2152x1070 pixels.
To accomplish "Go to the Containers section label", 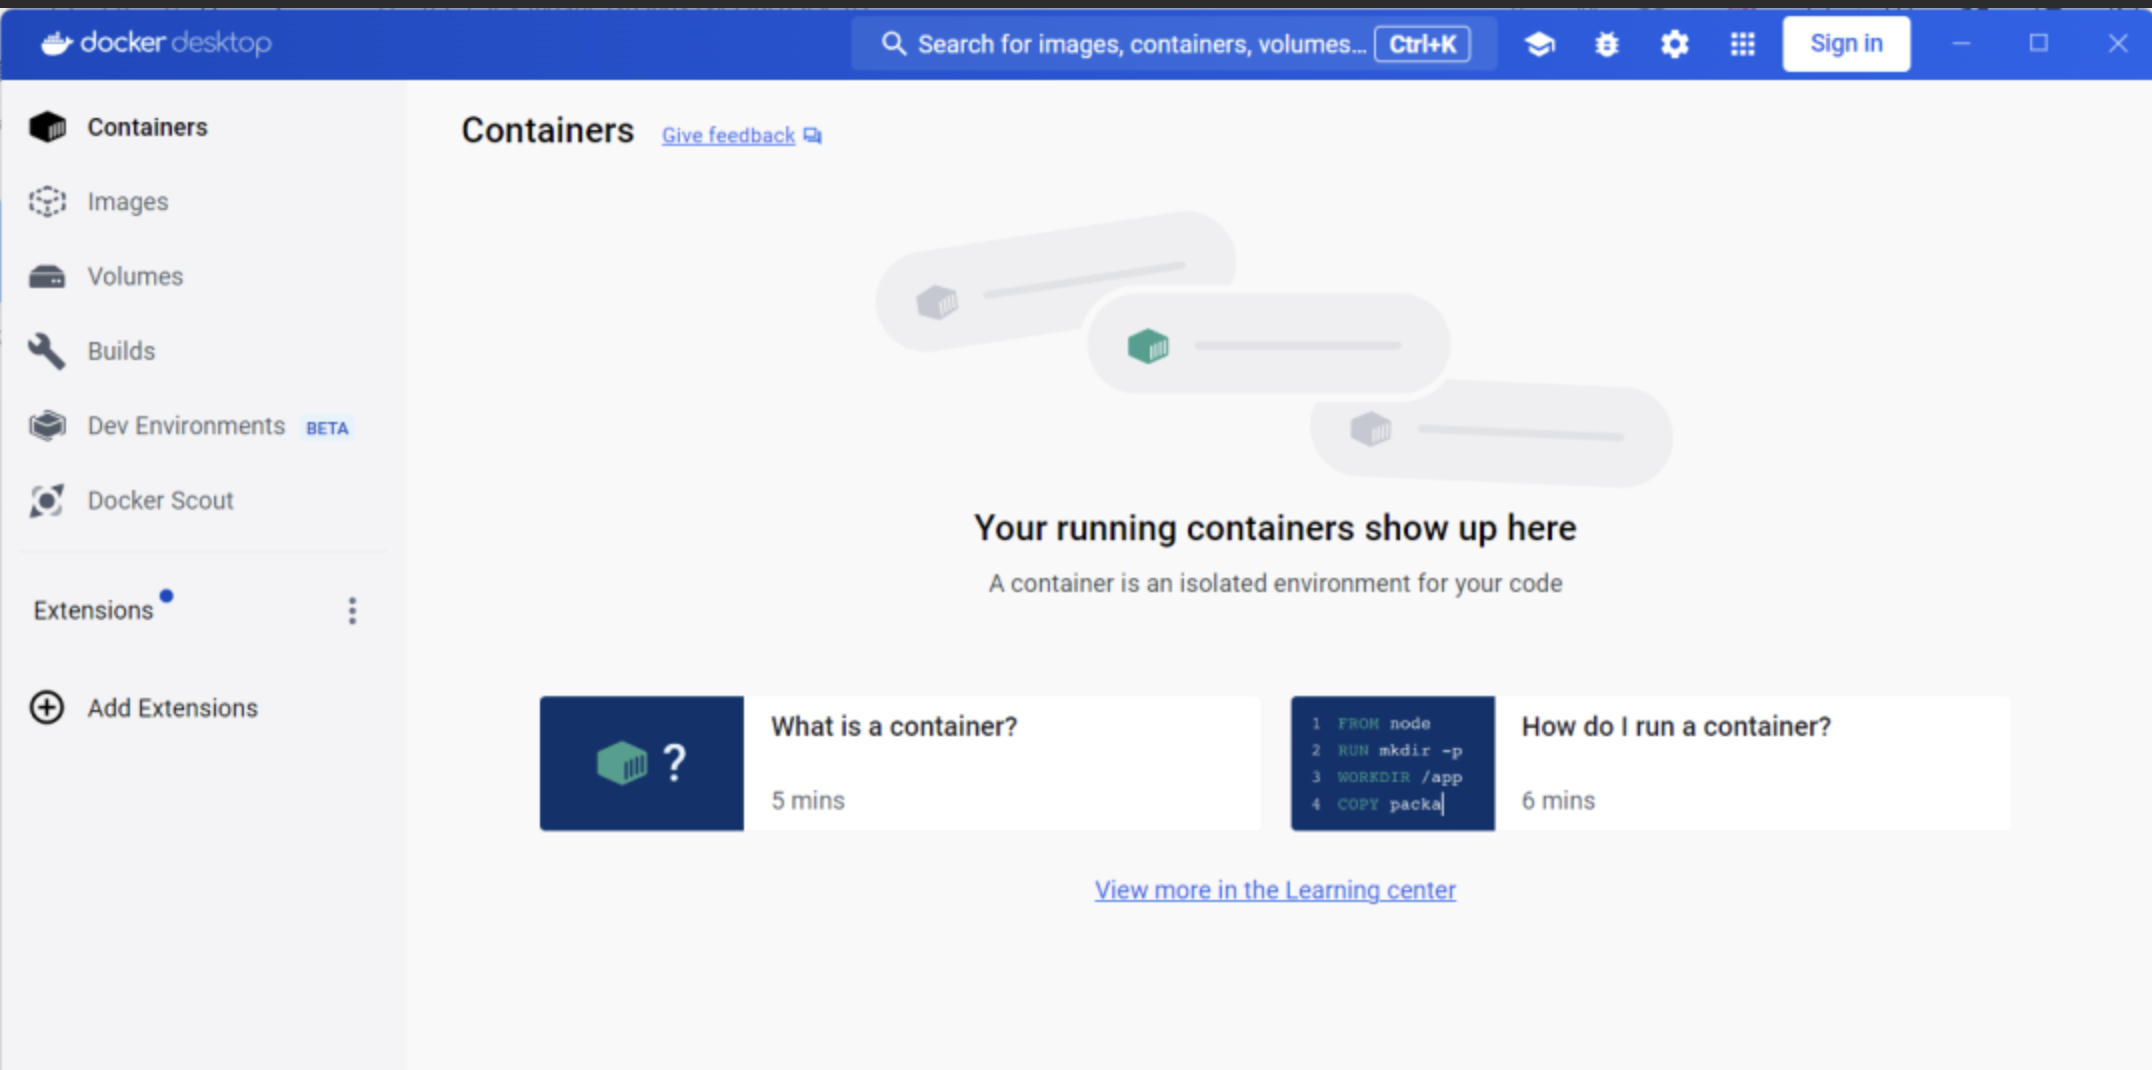I will click(x=147, y=127).
